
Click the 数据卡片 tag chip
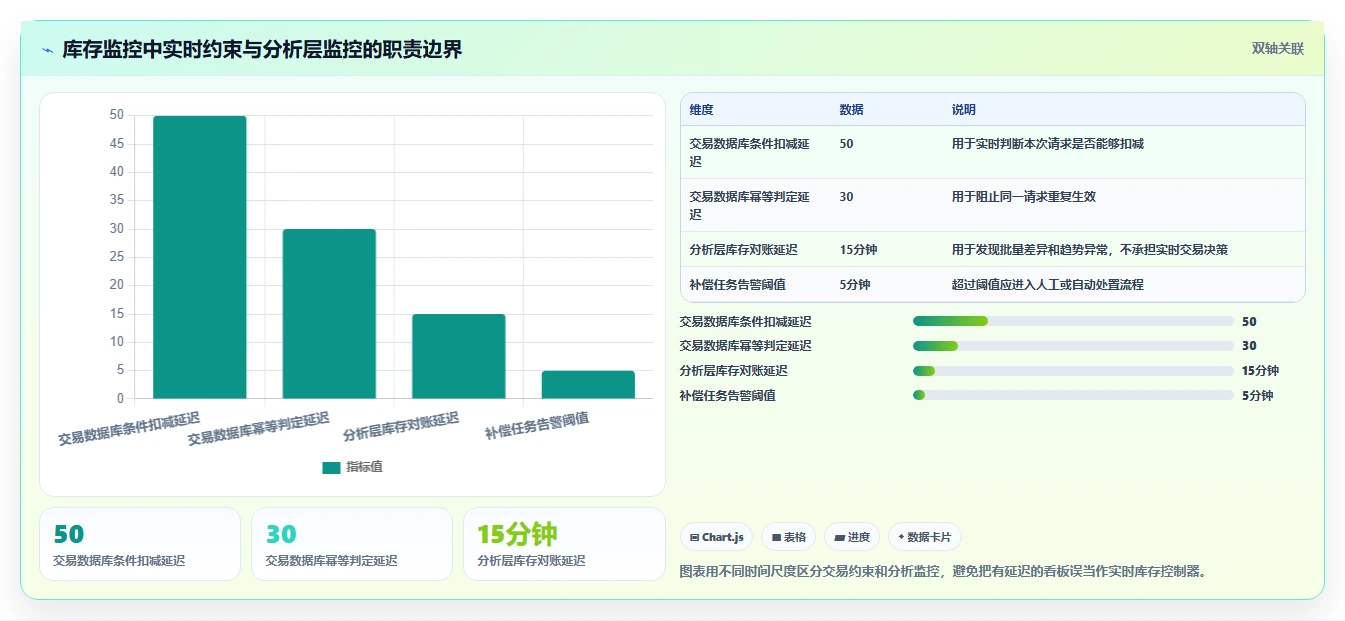tap(925, 537)
